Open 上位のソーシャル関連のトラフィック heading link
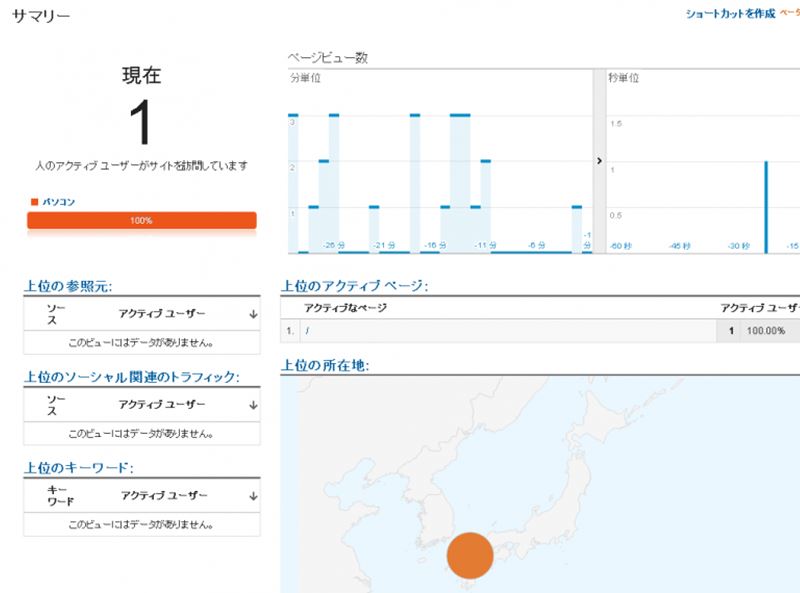Viewport: 800px width, 593px height. (x=131, y=376)
